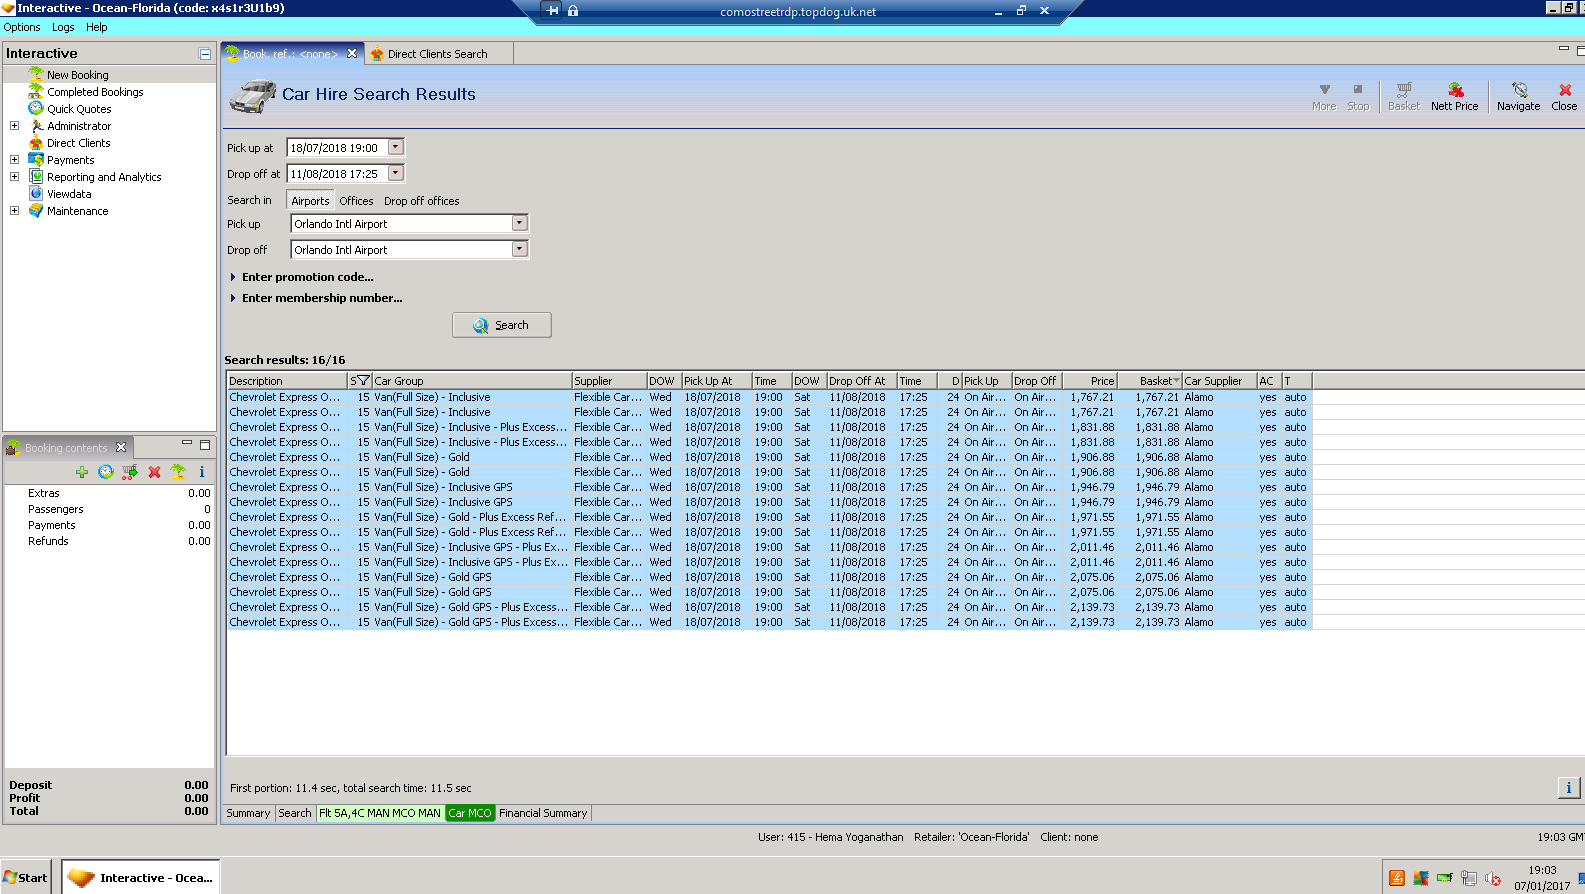Sort results by Car Group column header
Viewport: 1585px width, 894px height.
click(472, 381)
